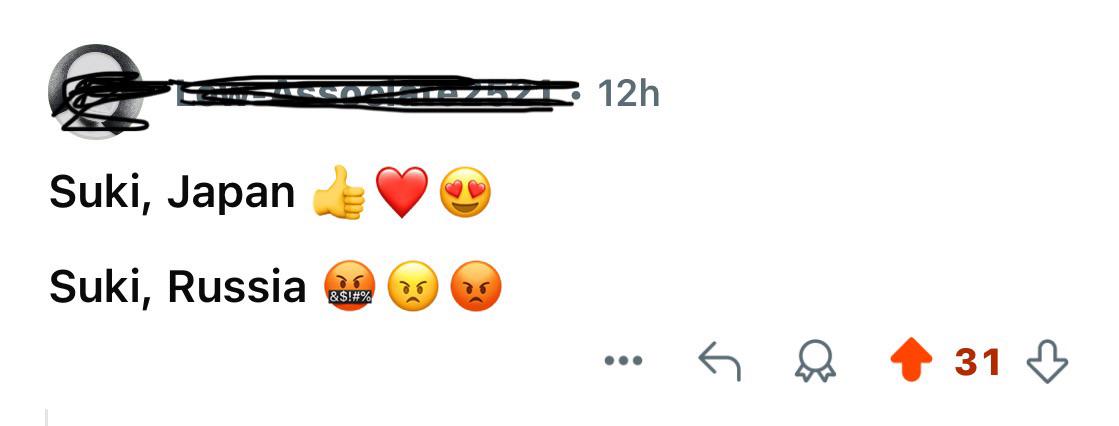The height and width of the screenshot is (426, 1119).
Task: Click the red heart emoji
Action: point(402,192)
